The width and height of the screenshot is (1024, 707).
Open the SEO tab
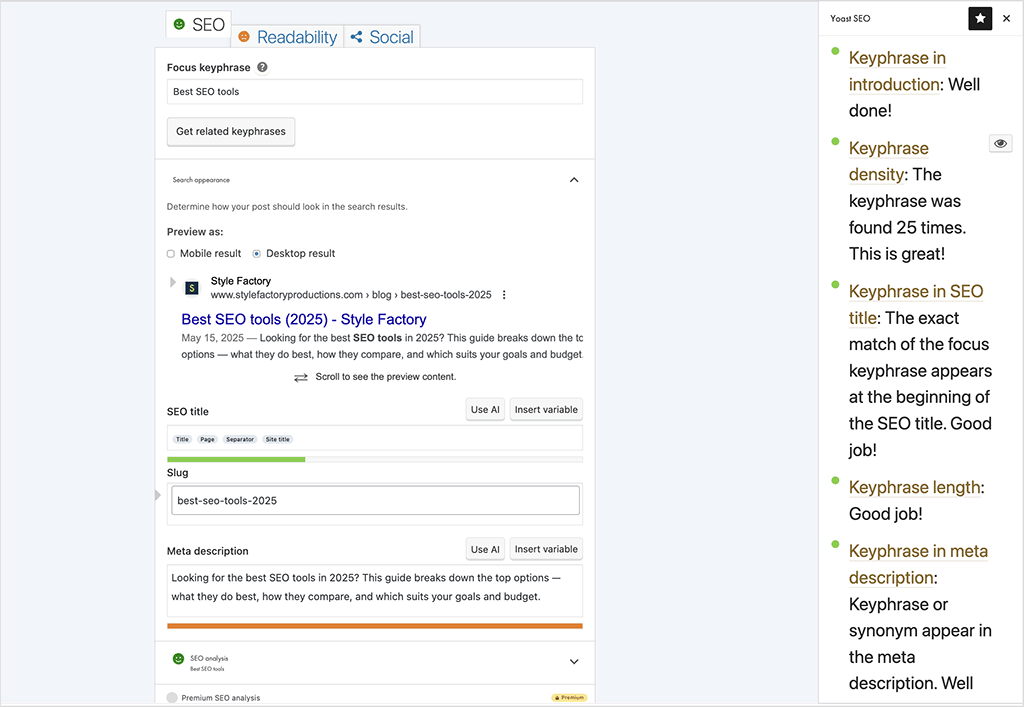click(x=199, y=25)
